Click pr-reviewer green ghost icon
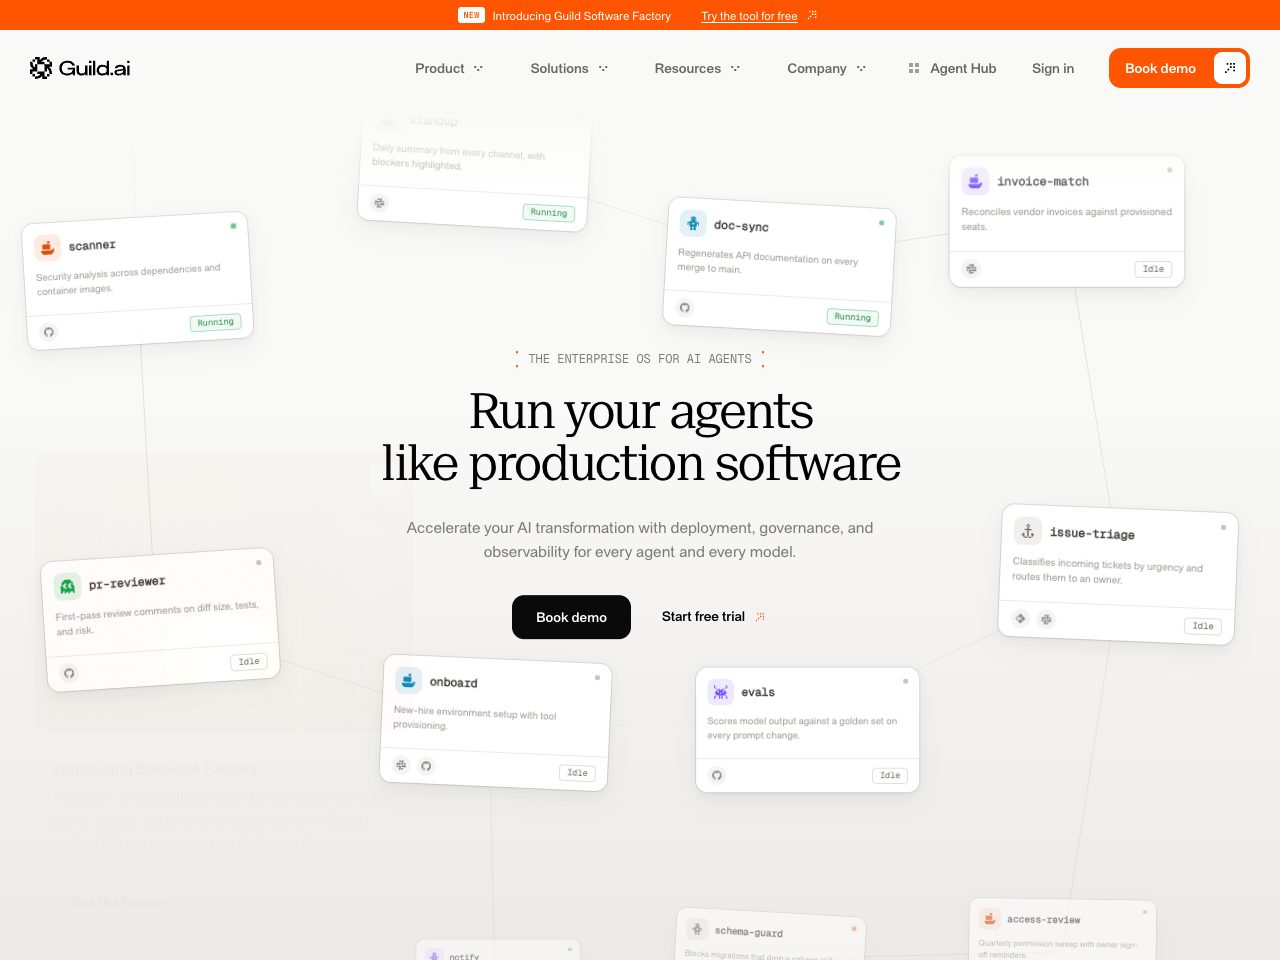Image resolution: width=1280 pixels, height=960 pixels. click(x=67, y=586)
